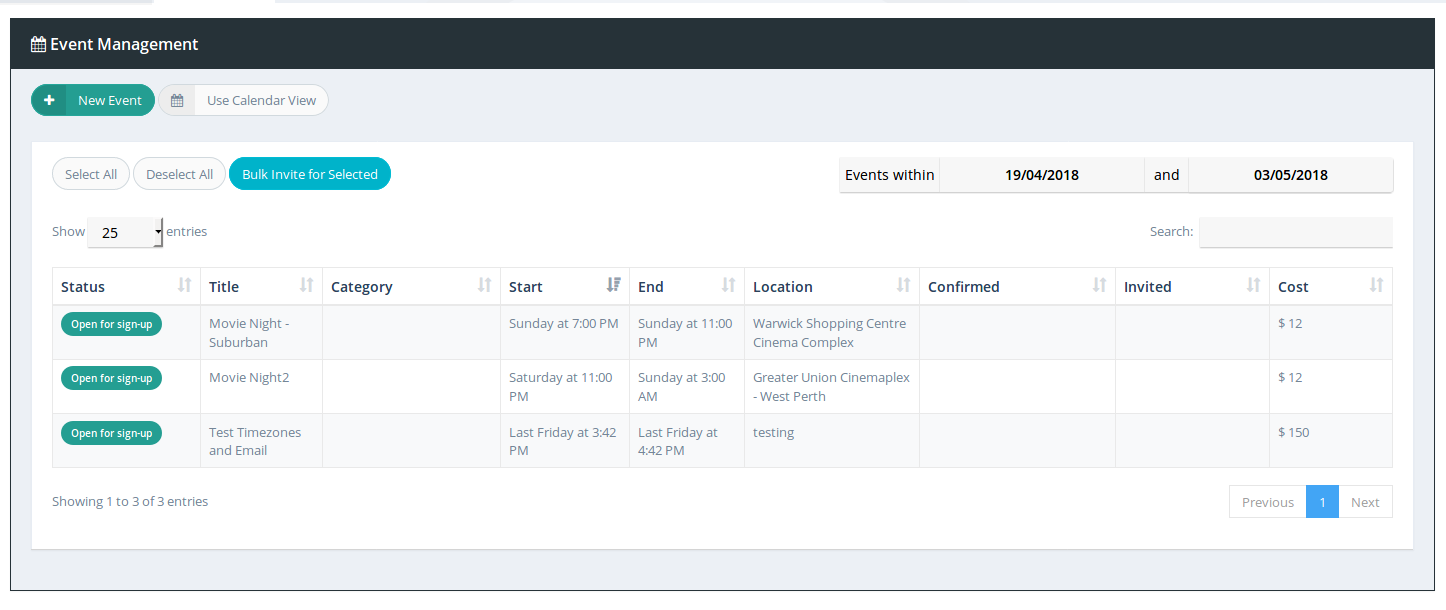
Task: Click the Location column header label
Action: (x=783, y=287)
